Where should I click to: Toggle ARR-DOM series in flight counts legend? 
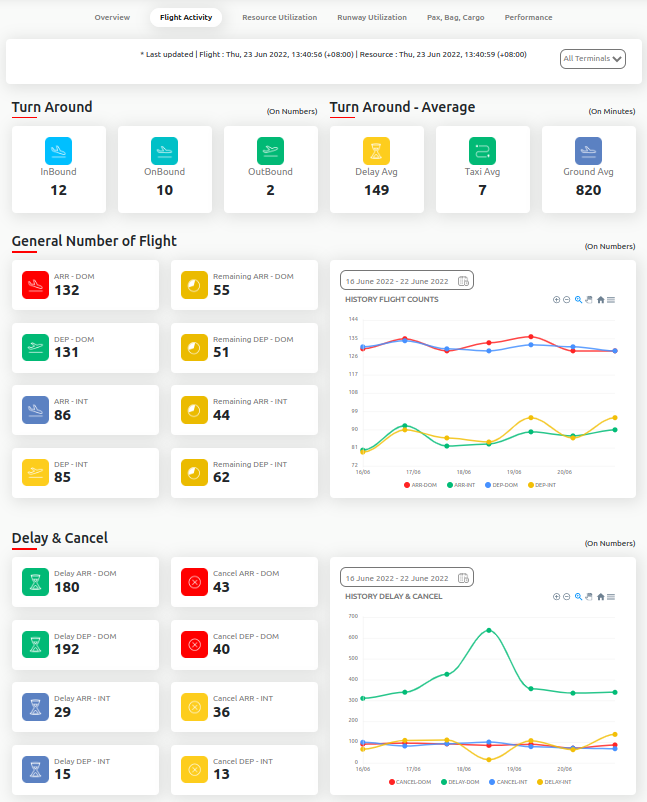pos(419,484)
